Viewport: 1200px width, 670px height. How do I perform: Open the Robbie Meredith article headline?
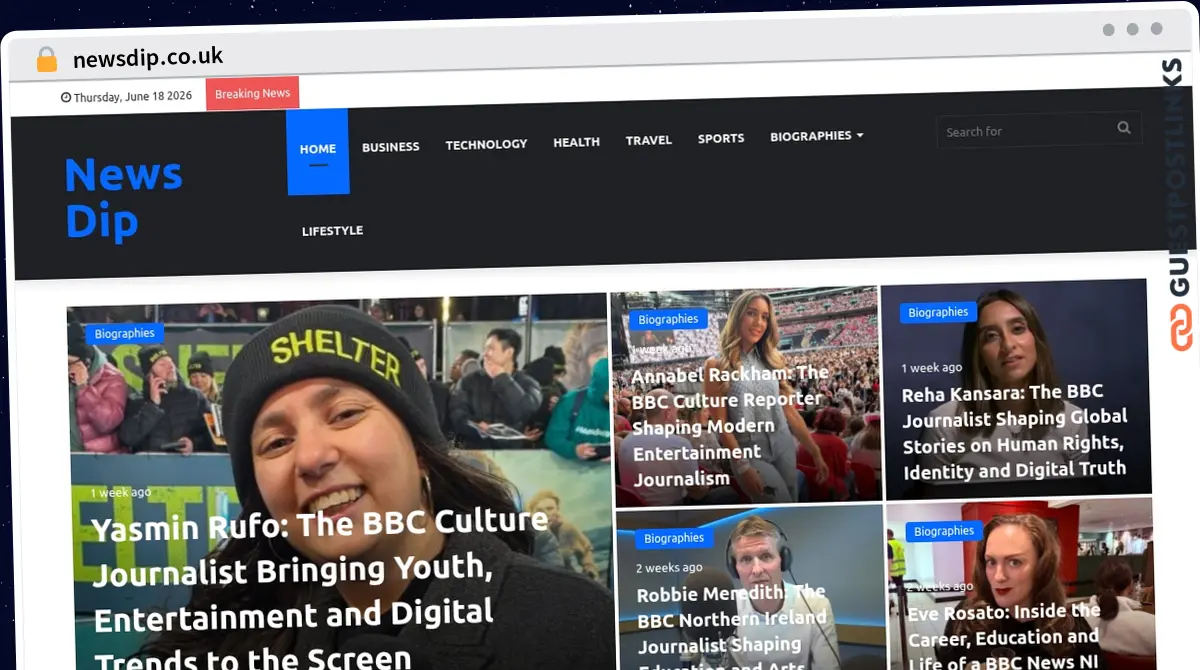[734, 628]
